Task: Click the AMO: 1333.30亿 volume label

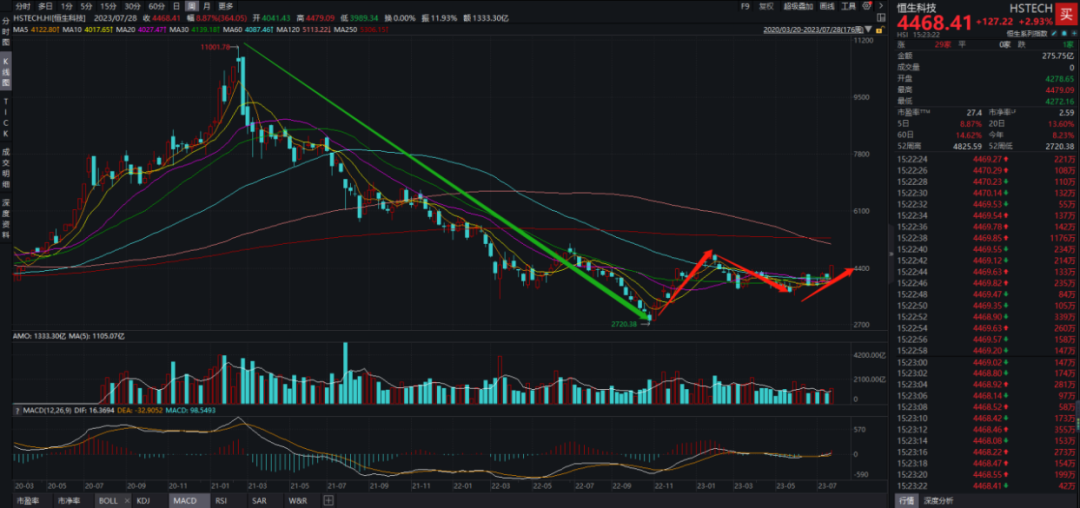Action: [x=39, y=337]
